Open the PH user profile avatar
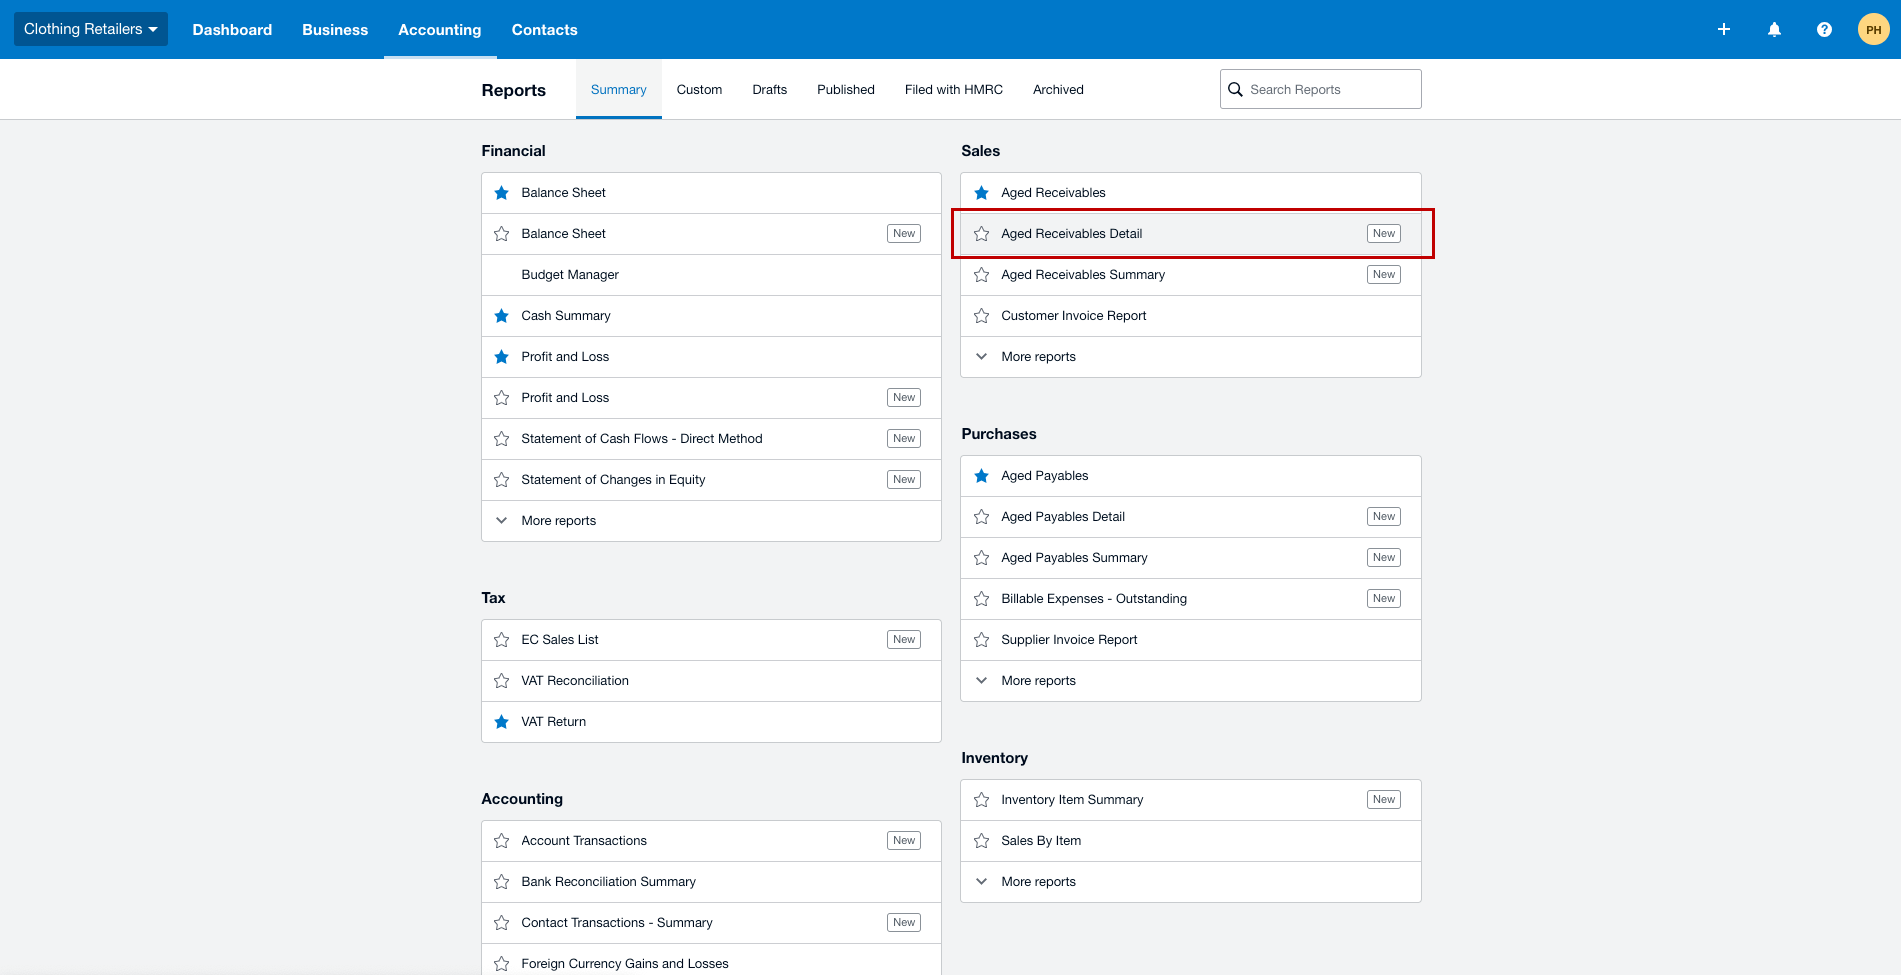 click(x=1873, y=30)
